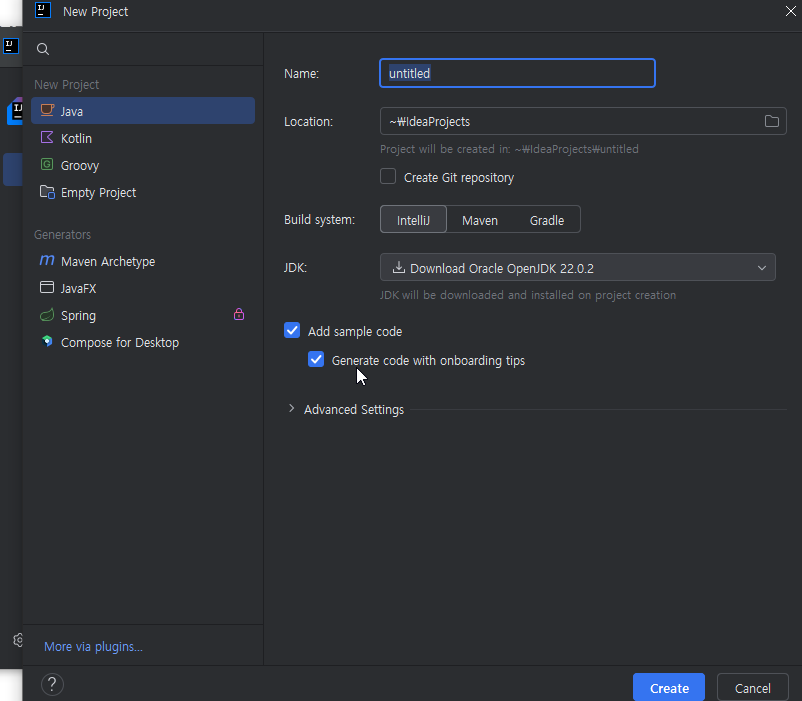Viewport: 802px width, 701px height.
Task: Select Empty Project in list
Action: pyautogui.click(x=143, y=192)
